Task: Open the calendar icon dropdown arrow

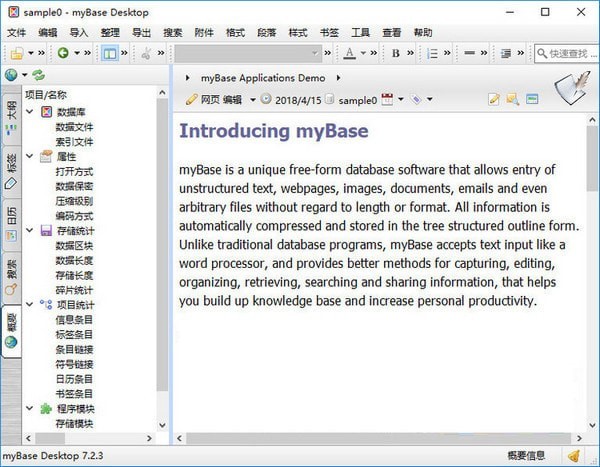Action: pyautogui.click(x=401, y=99)
